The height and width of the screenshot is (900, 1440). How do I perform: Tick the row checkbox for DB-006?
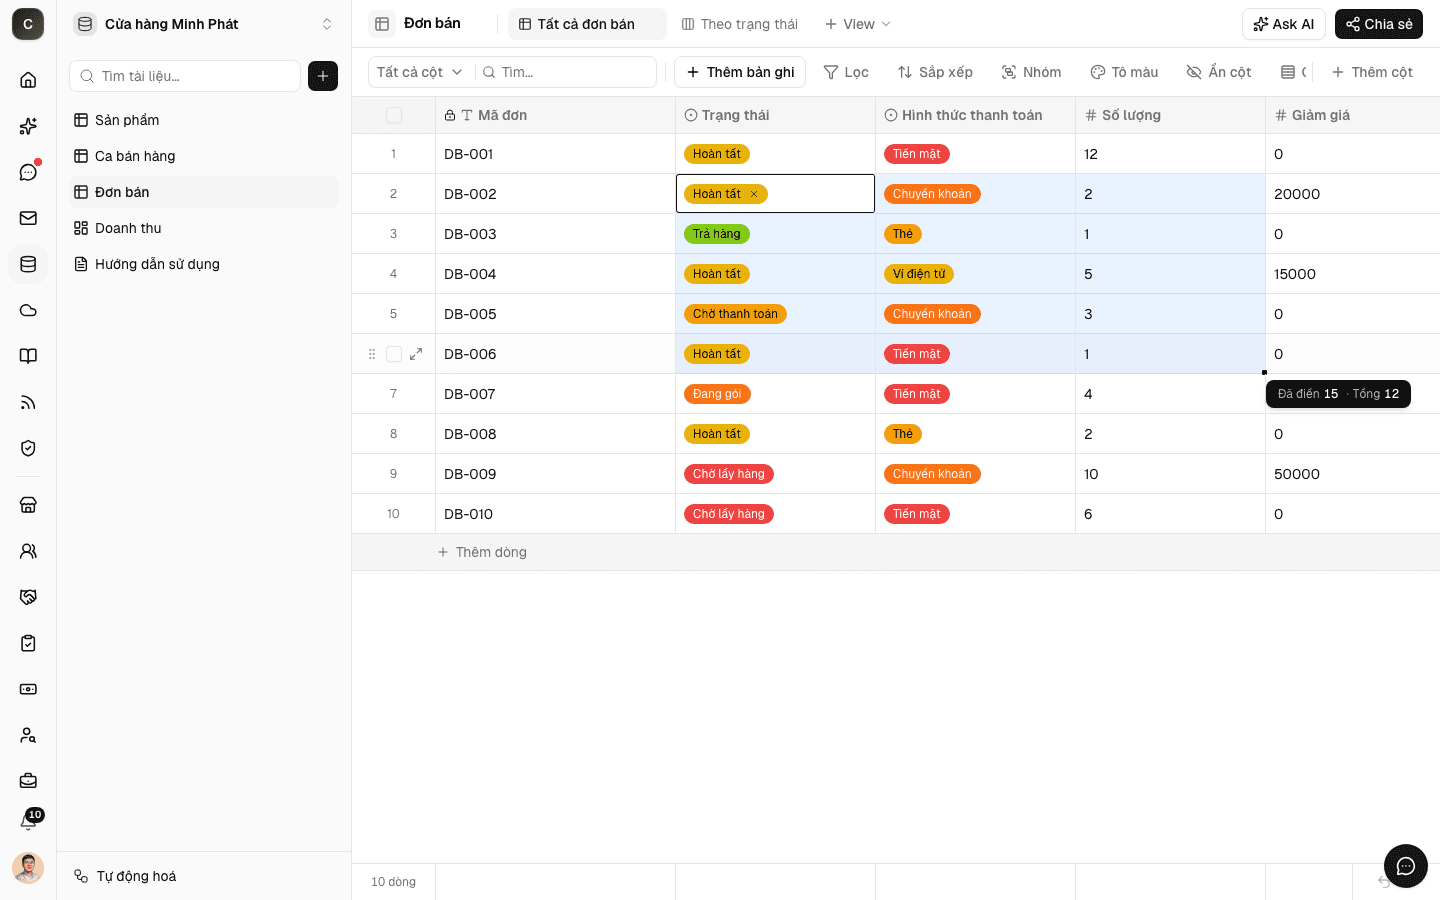pos(394,354)
